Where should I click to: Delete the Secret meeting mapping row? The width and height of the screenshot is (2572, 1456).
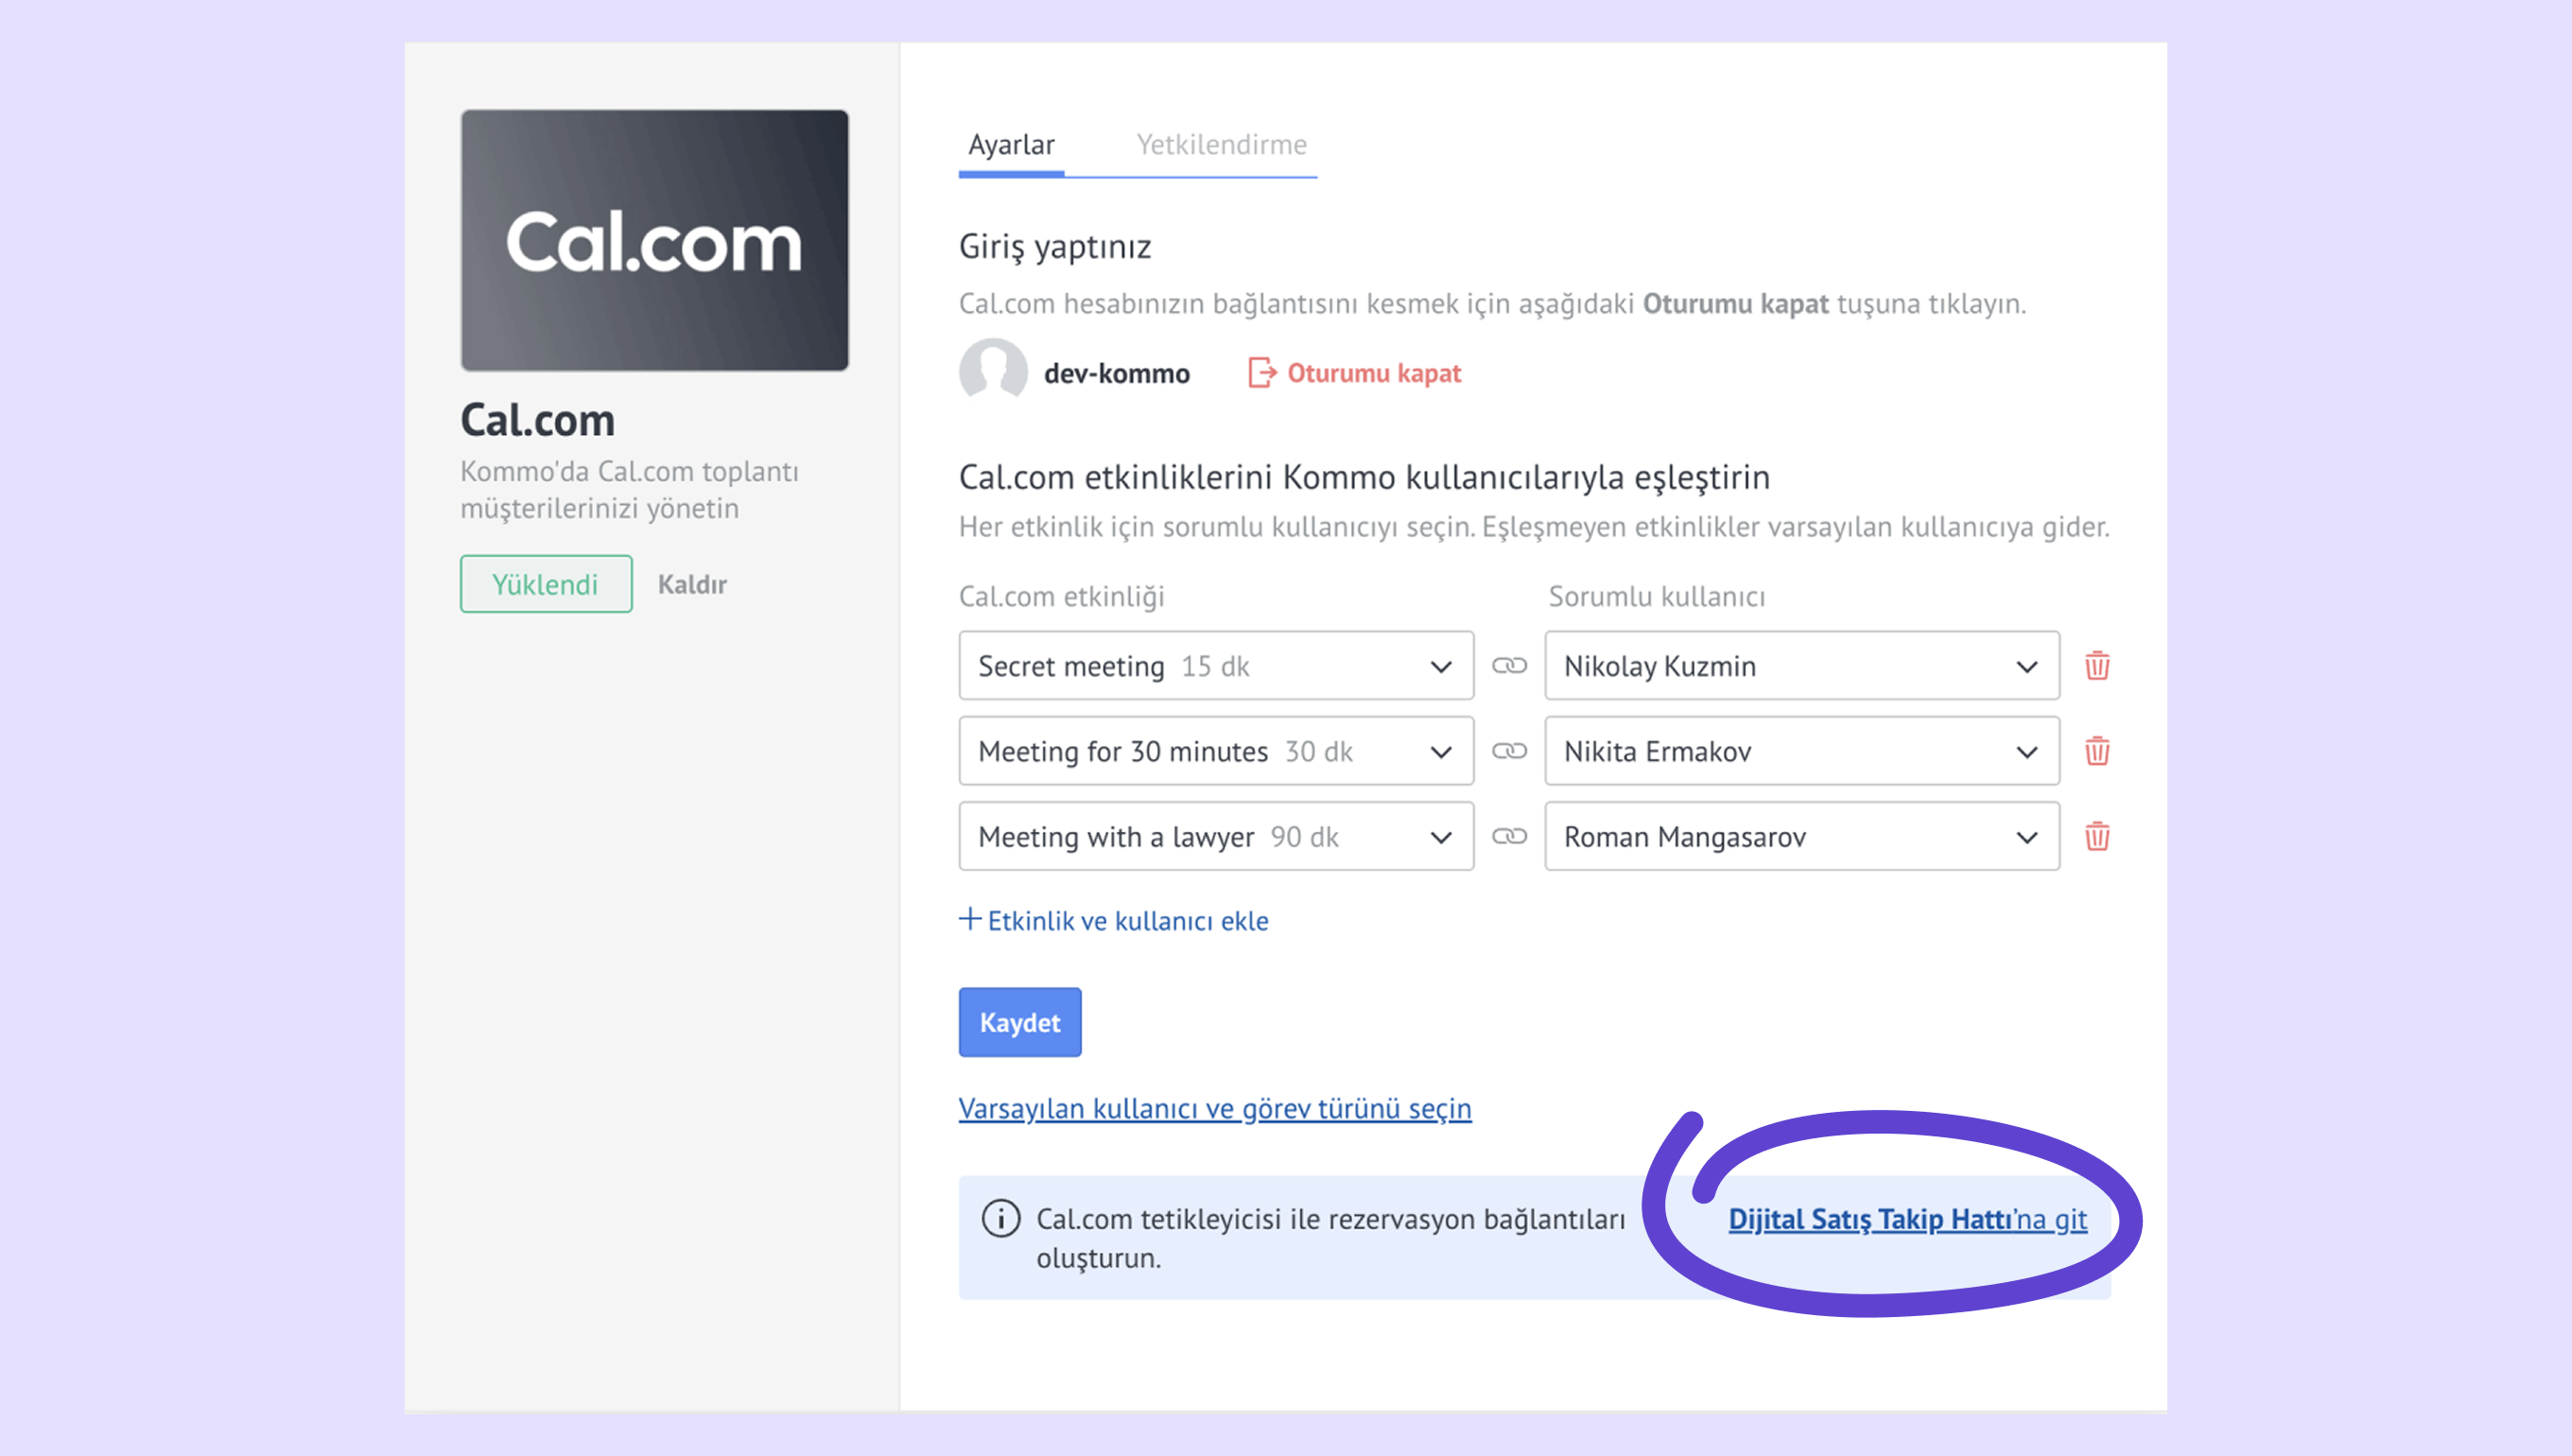click(2097, 666)
